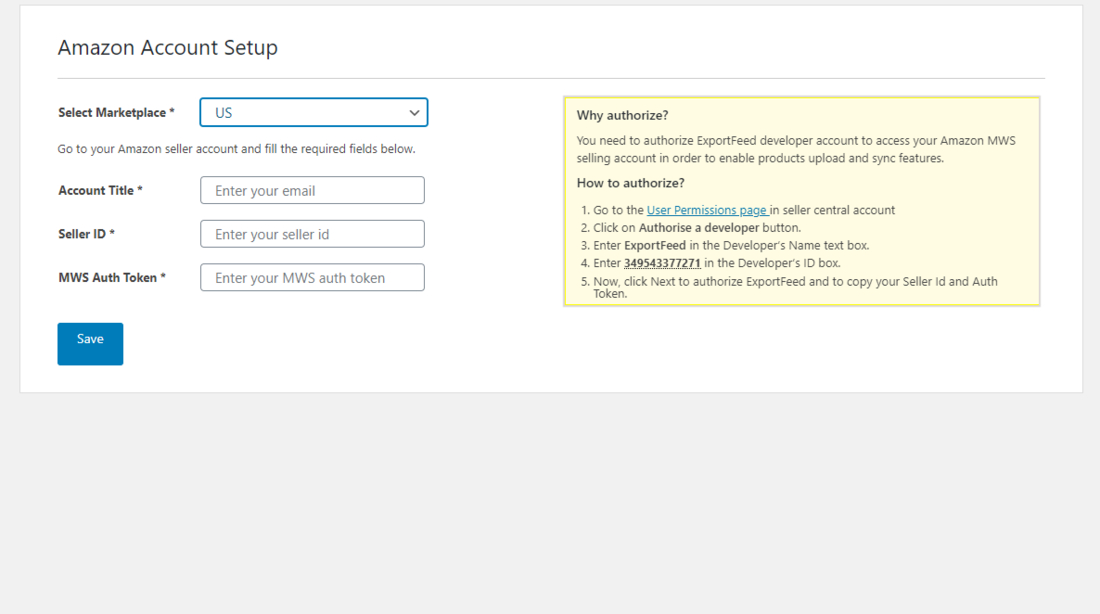The width and height of the screenshot is (1100, 614).
Task: Click the MWS Auth Token input field
Action: click(x=312, y=278)
